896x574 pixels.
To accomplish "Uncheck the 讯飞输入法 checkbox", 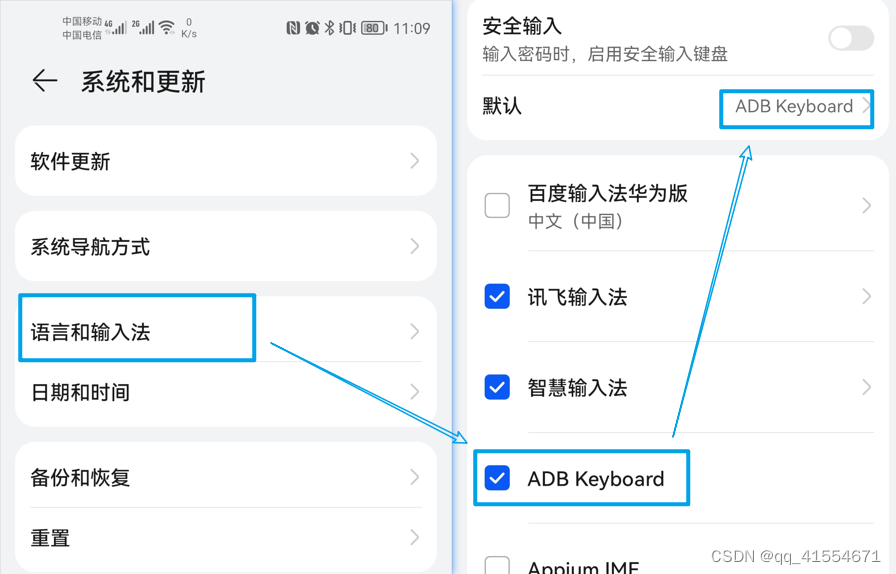I will (497, 296).
